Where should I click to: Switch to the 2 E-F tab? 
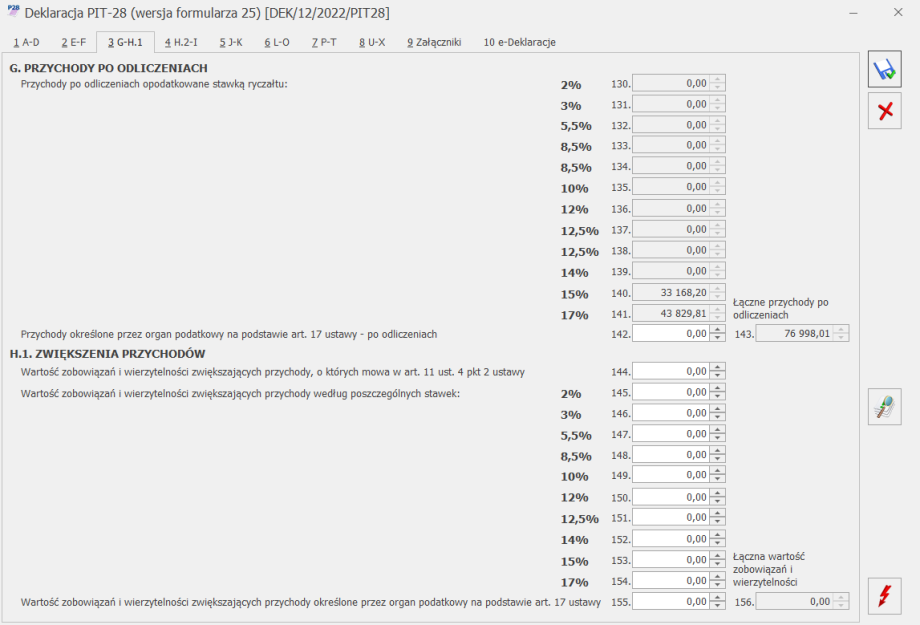coord(73,42)
